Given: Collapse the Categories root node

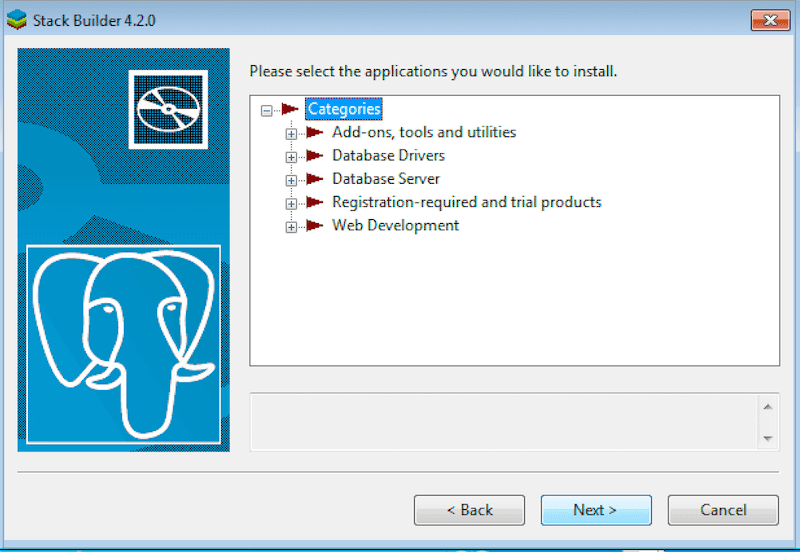Looking at the screenshot, I should point(266,110).
